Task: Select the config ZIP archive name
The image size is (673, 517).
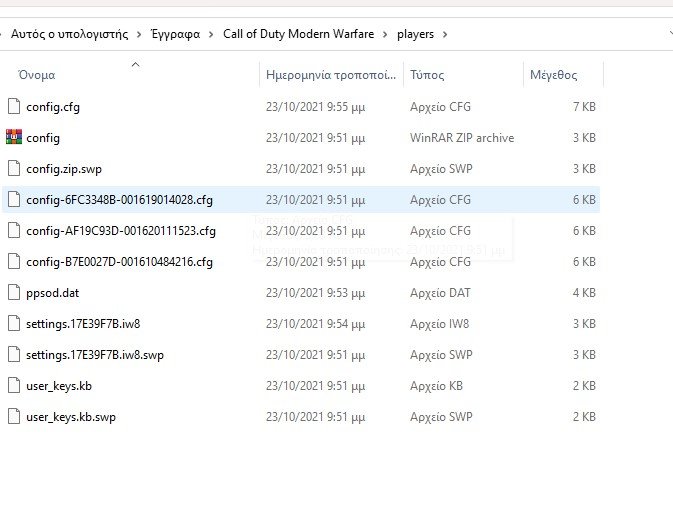Action: (43, 138)
